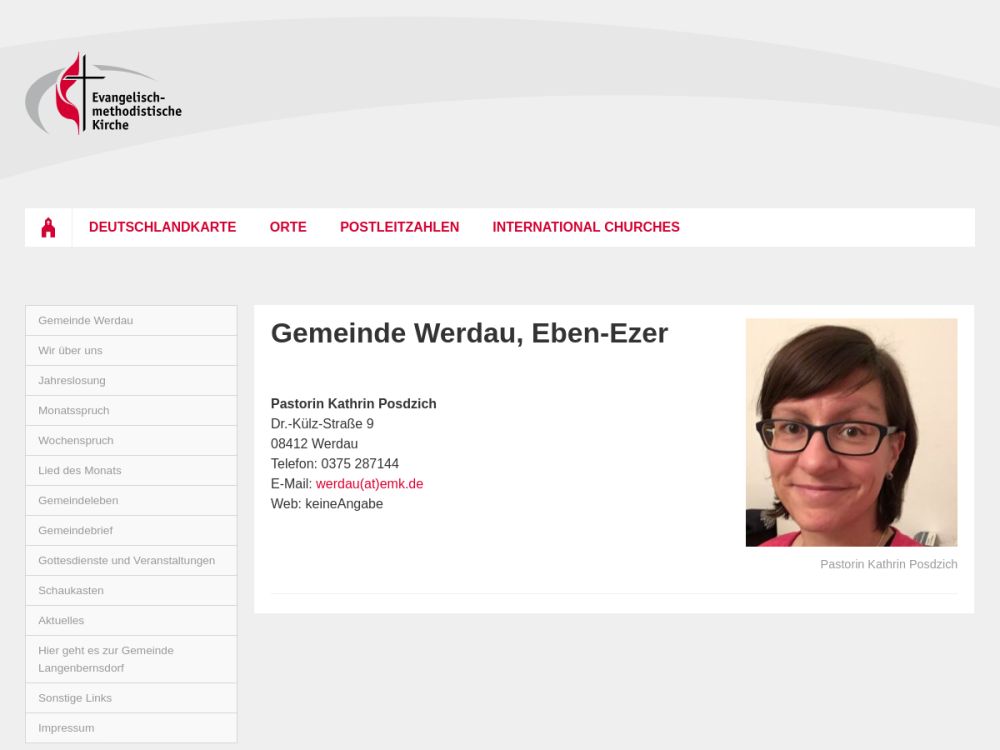Open the Schaukasten page
The height and width of the screenshot is (750, 1000).
point(131,590)
